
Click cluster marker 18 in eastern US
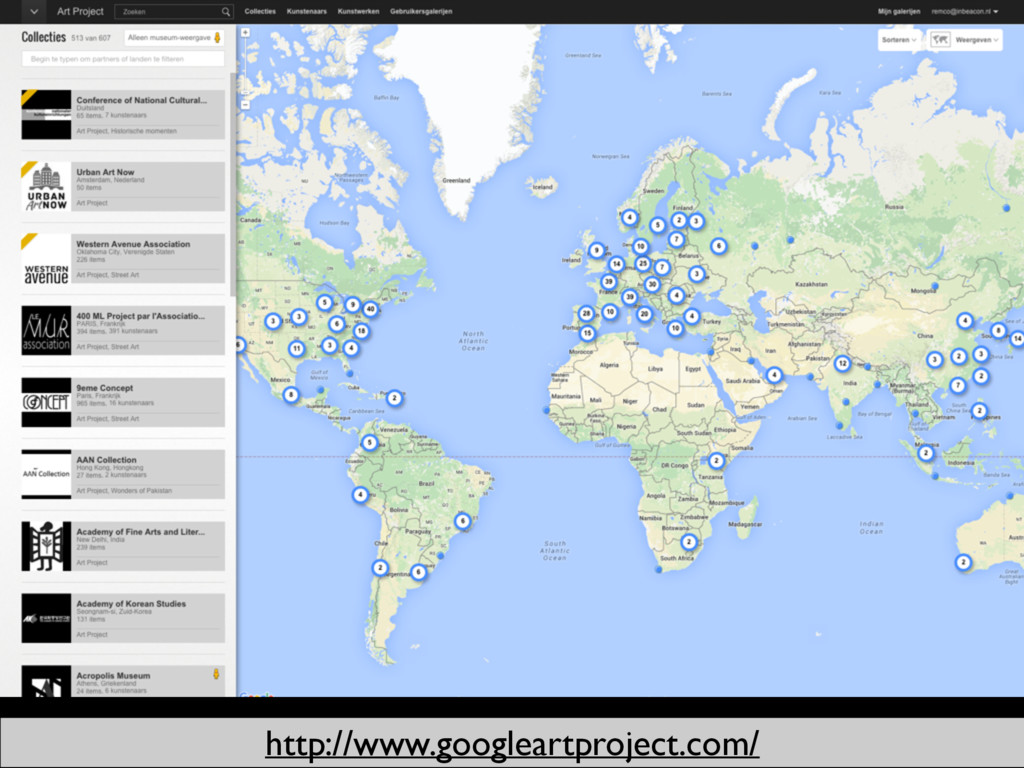coord(361,331)
